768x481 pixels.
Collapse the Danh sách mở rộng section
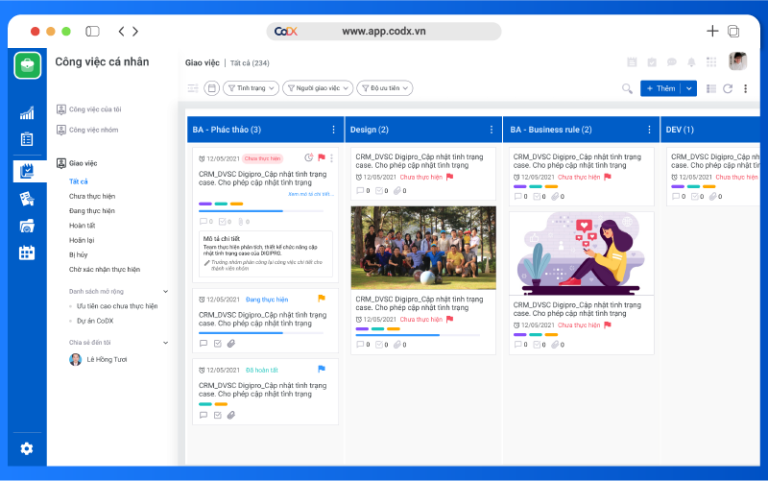click(x=166, y=291)
